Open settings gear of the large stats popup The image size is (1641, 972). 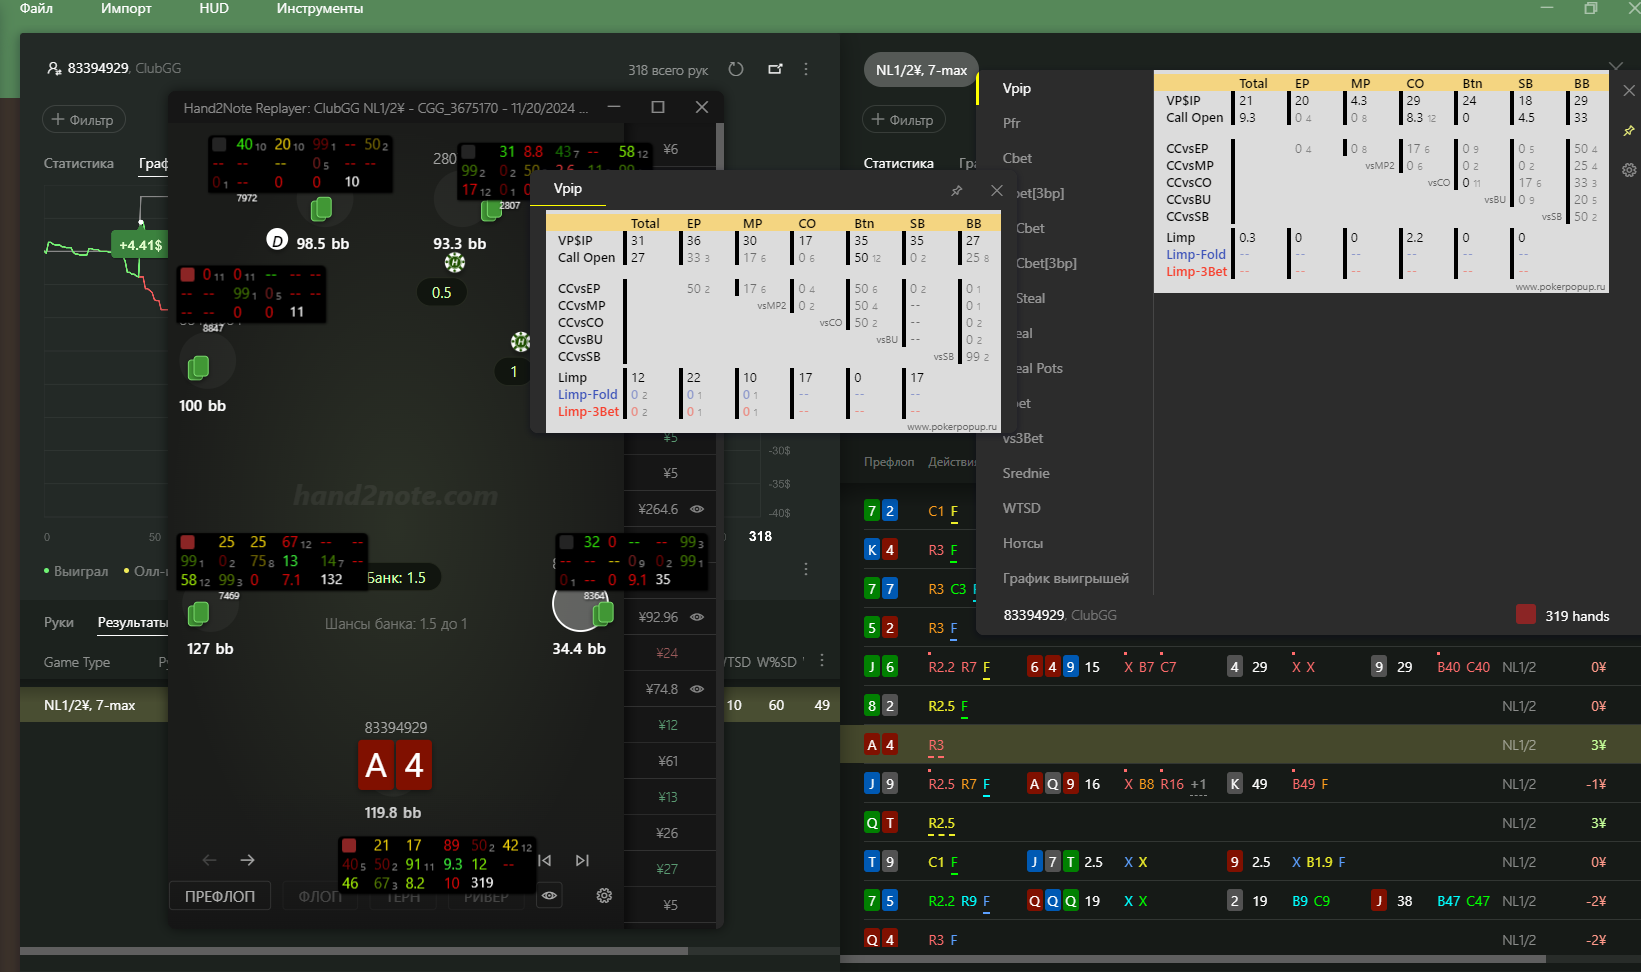point(1629,170)
